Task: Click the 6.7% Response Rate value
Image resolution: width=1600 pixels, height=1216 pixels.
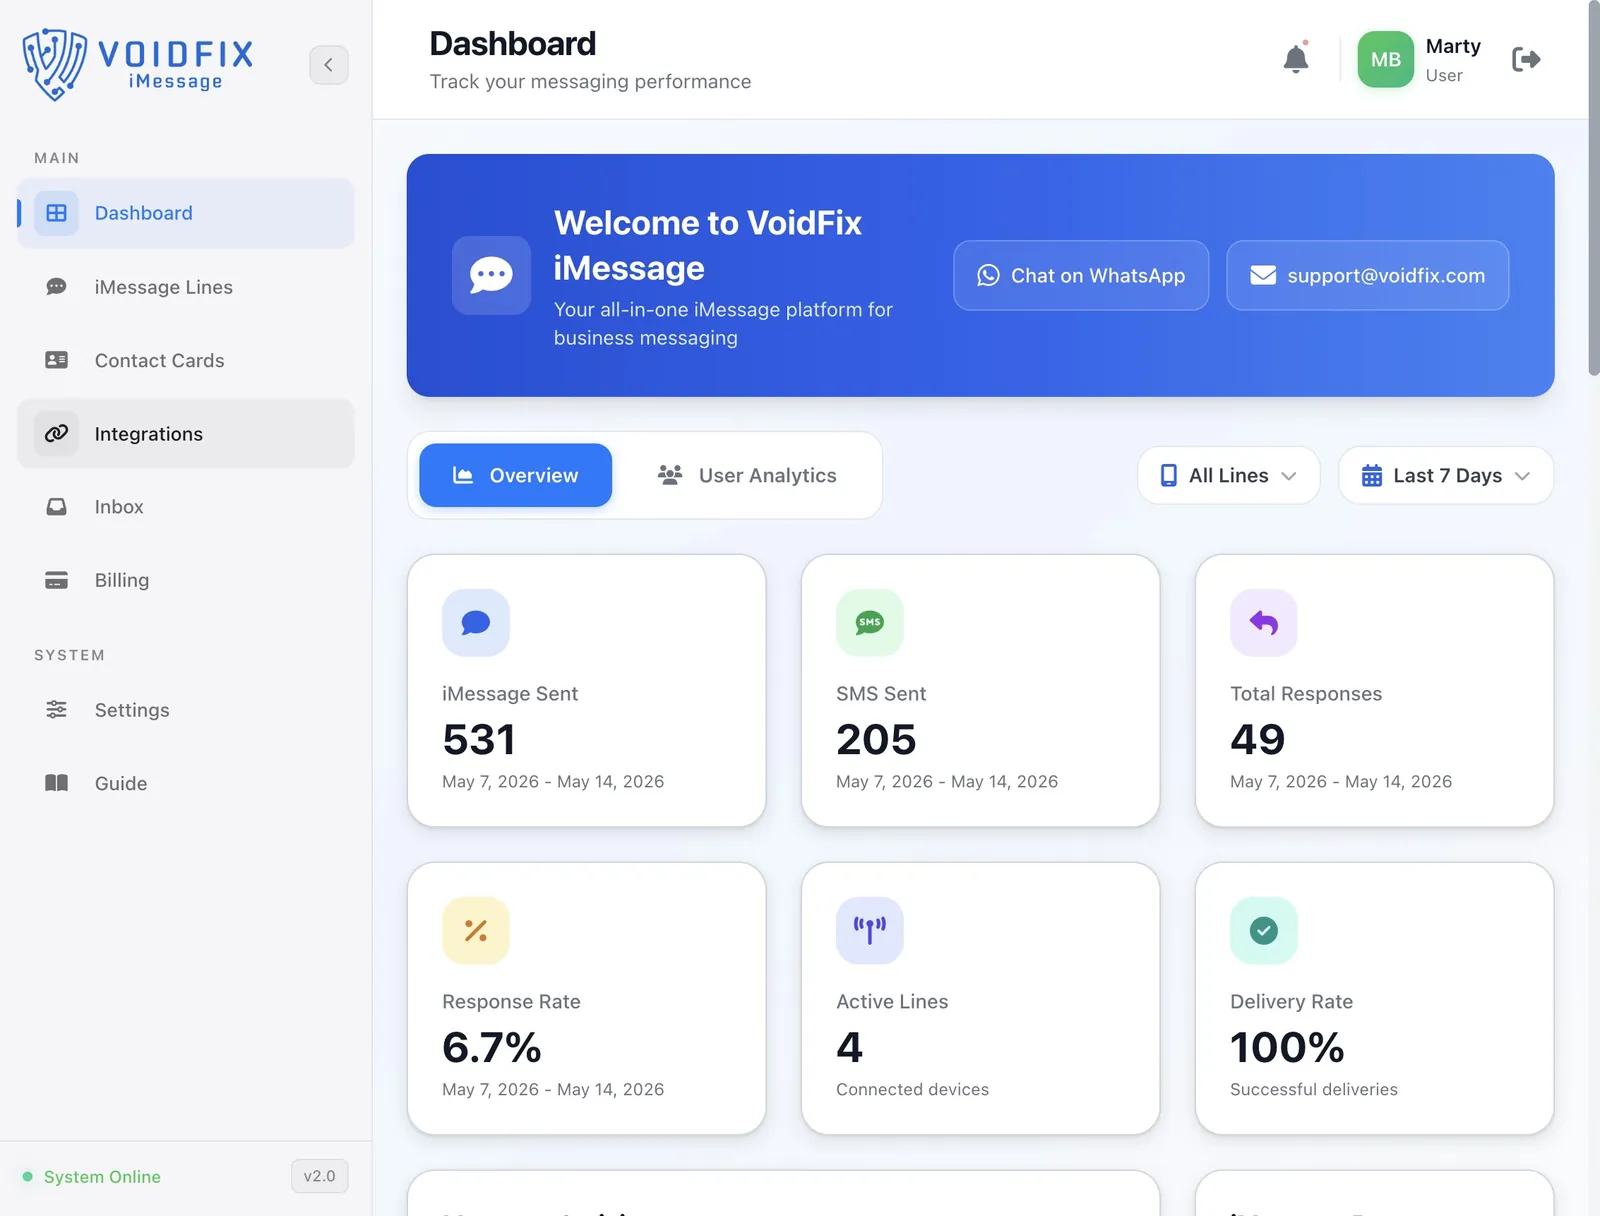Action: [x=492, y=1048]
